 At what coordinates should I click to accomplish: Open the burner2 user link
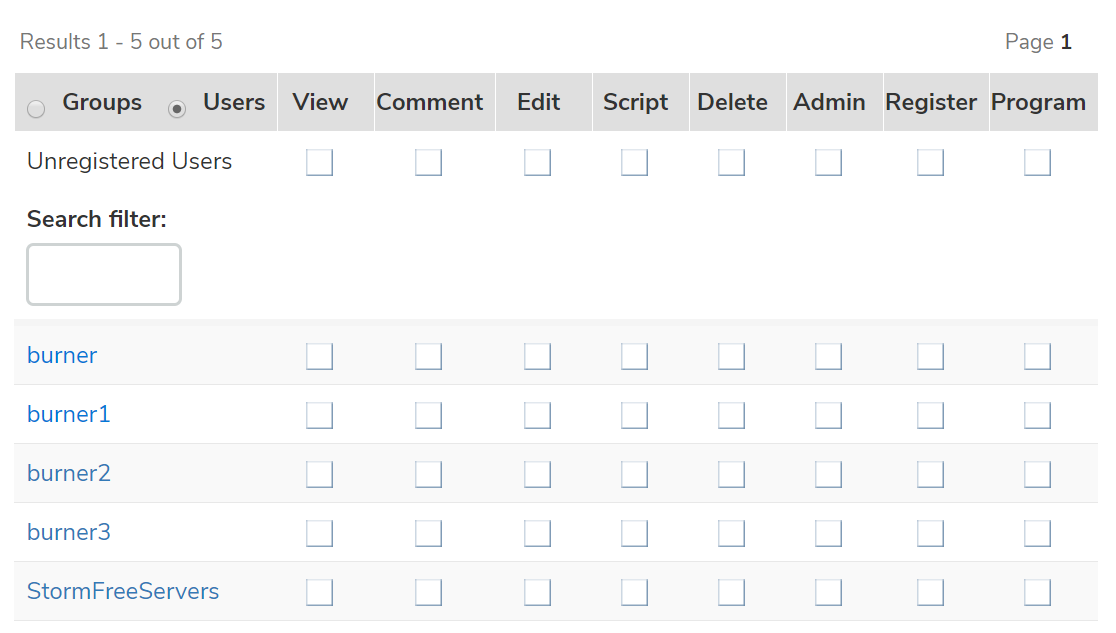click(69, 473)
